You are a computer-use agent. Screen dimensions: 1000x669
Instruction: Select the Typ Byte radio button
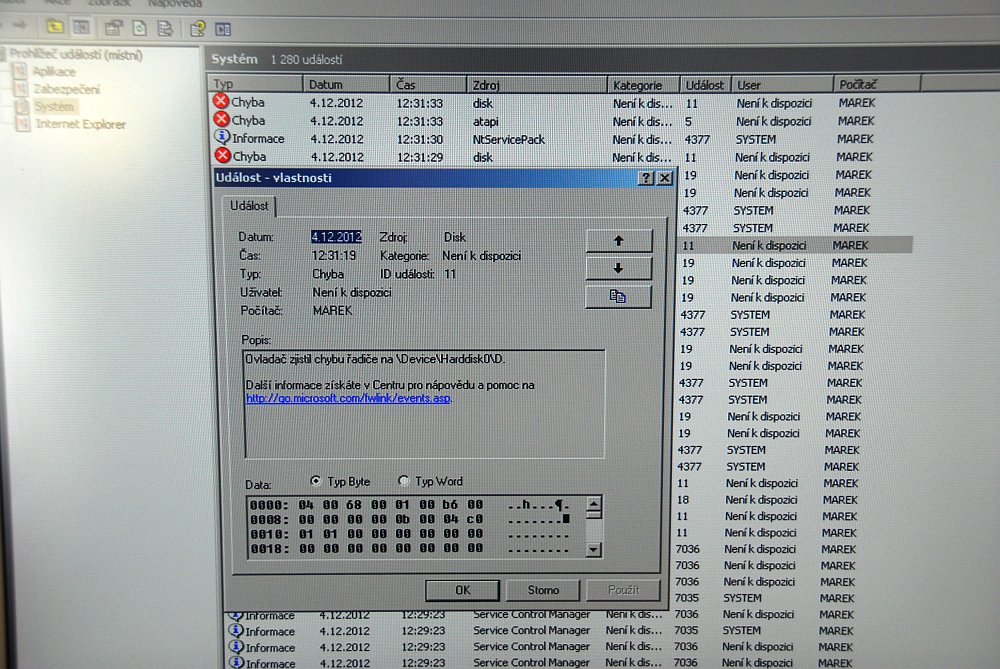(316, 480)
